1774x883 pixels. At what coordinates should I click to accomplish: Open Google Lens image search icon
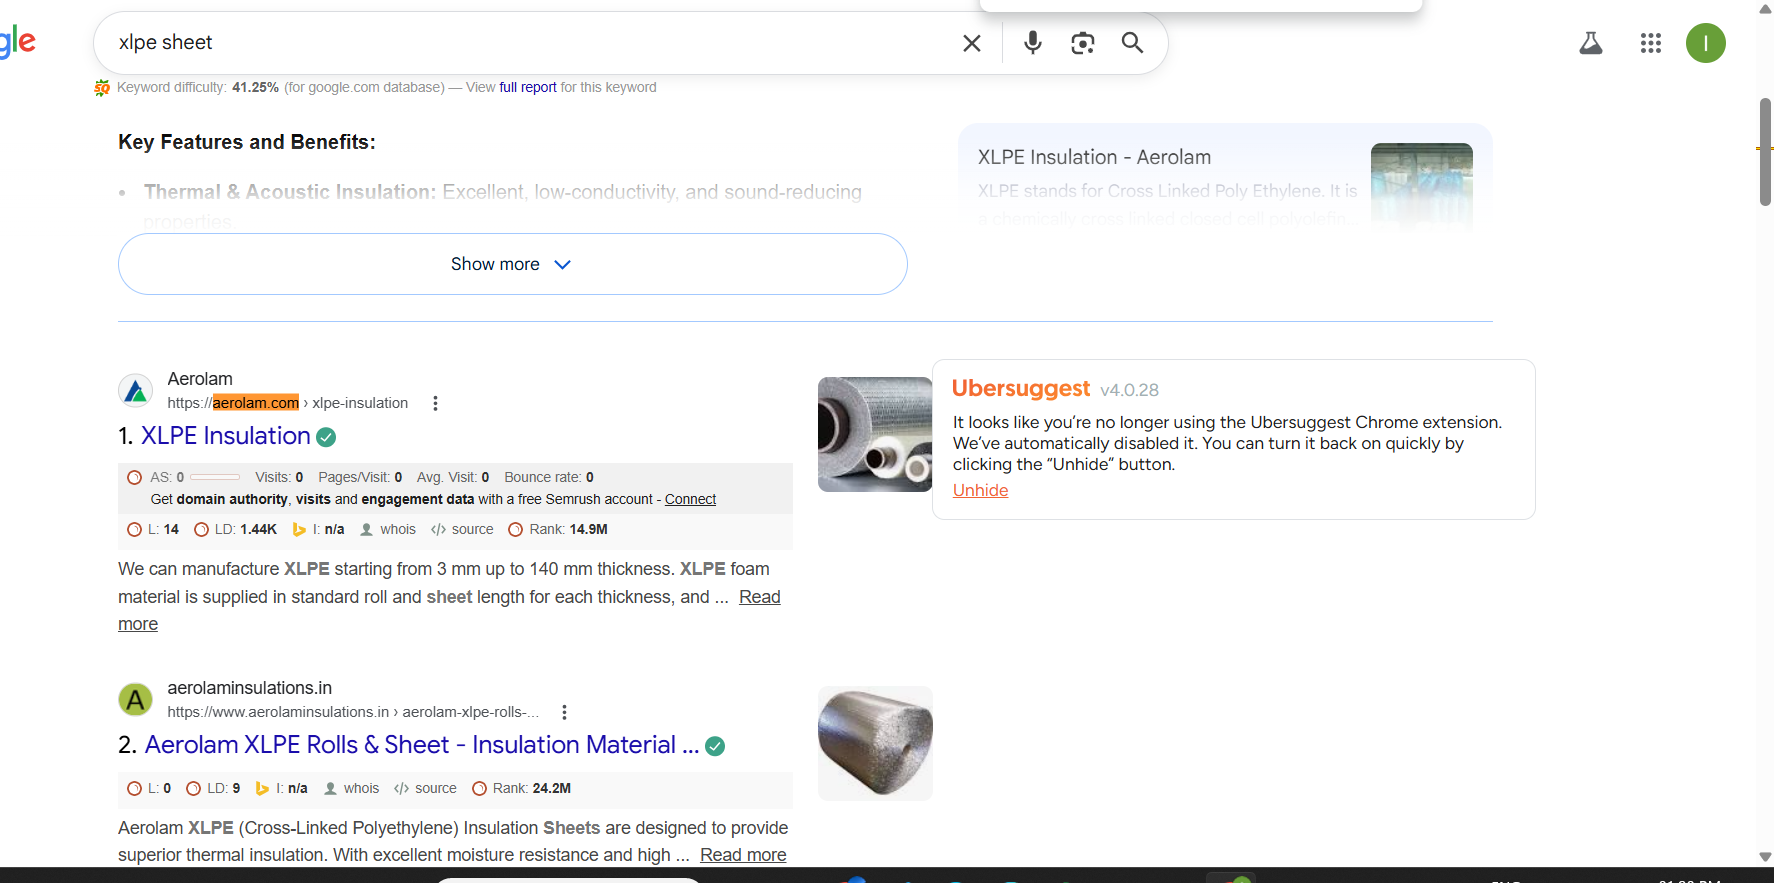[1083, 43]
